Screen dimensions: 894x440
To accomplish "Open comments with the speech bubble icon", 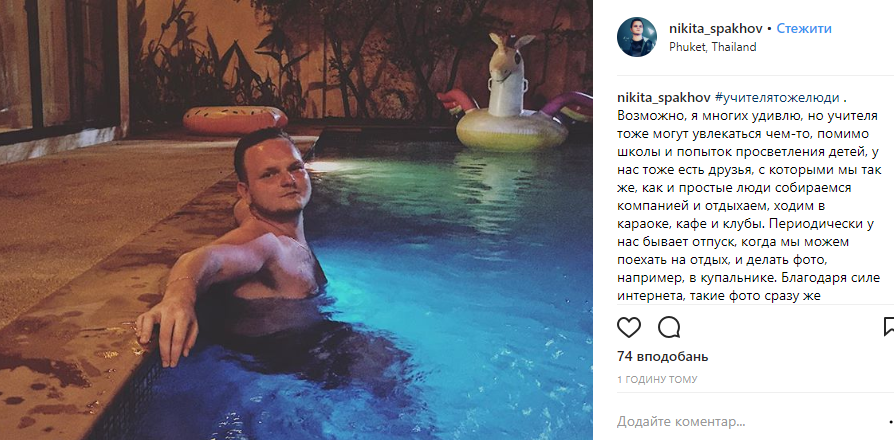I will pyautogui.click(x=669, y=328).
